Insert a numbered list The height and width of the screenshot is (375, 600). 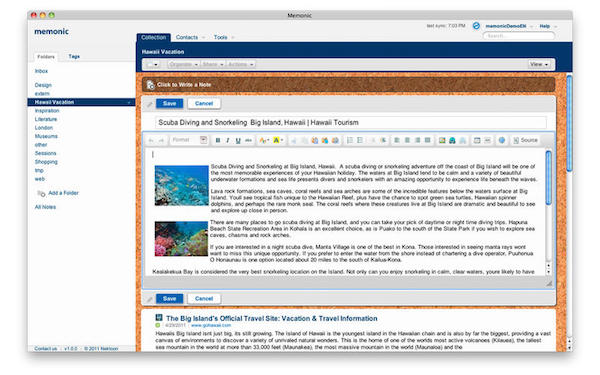[350, 140]
